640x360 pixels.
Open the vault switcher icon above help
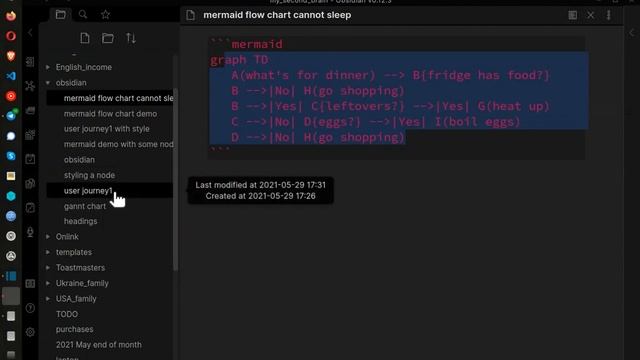pyautogui.click(x=30, y=283)
